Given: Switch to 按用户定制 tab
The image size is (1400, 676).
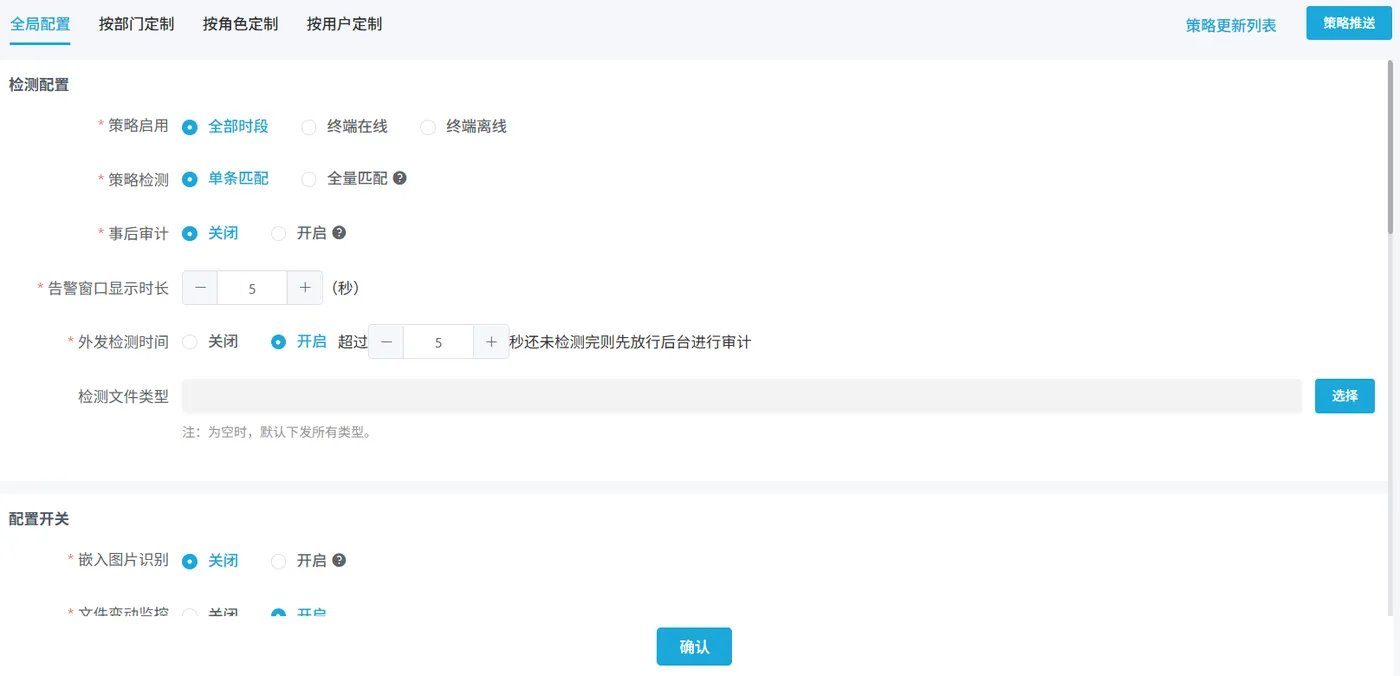Looking at the screenshot, I should click(x=344, y=23).
